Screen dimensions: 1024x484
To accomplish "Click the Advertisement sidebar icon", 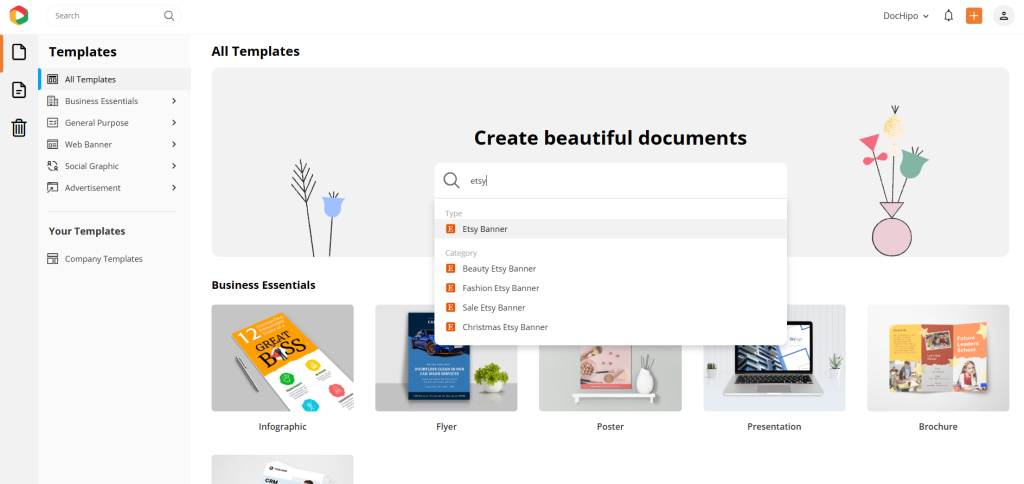I will tap(53, 187).
